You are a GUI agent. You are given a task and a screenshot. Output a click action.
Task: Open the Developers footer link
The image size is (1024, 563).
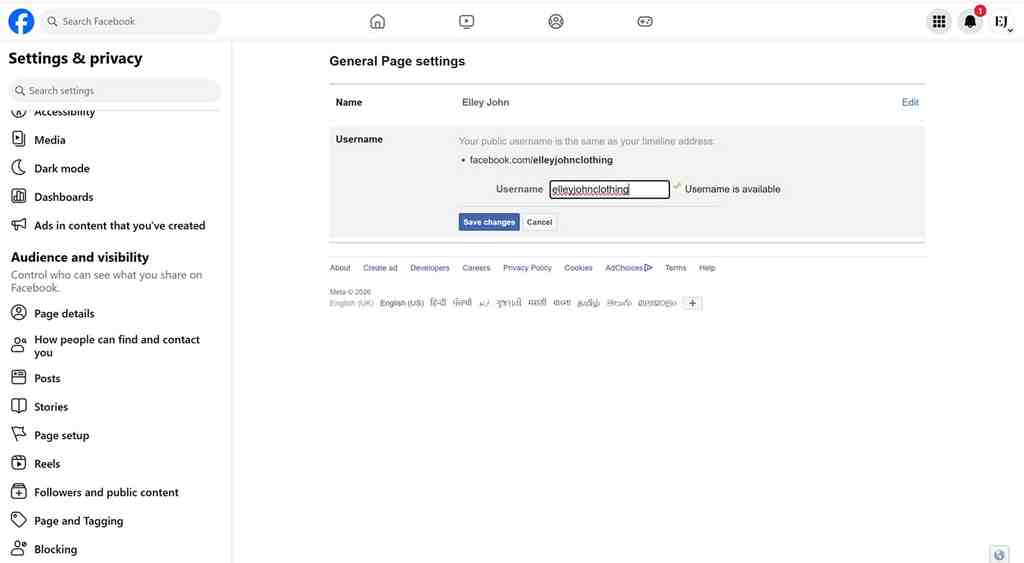click(430, 268)
